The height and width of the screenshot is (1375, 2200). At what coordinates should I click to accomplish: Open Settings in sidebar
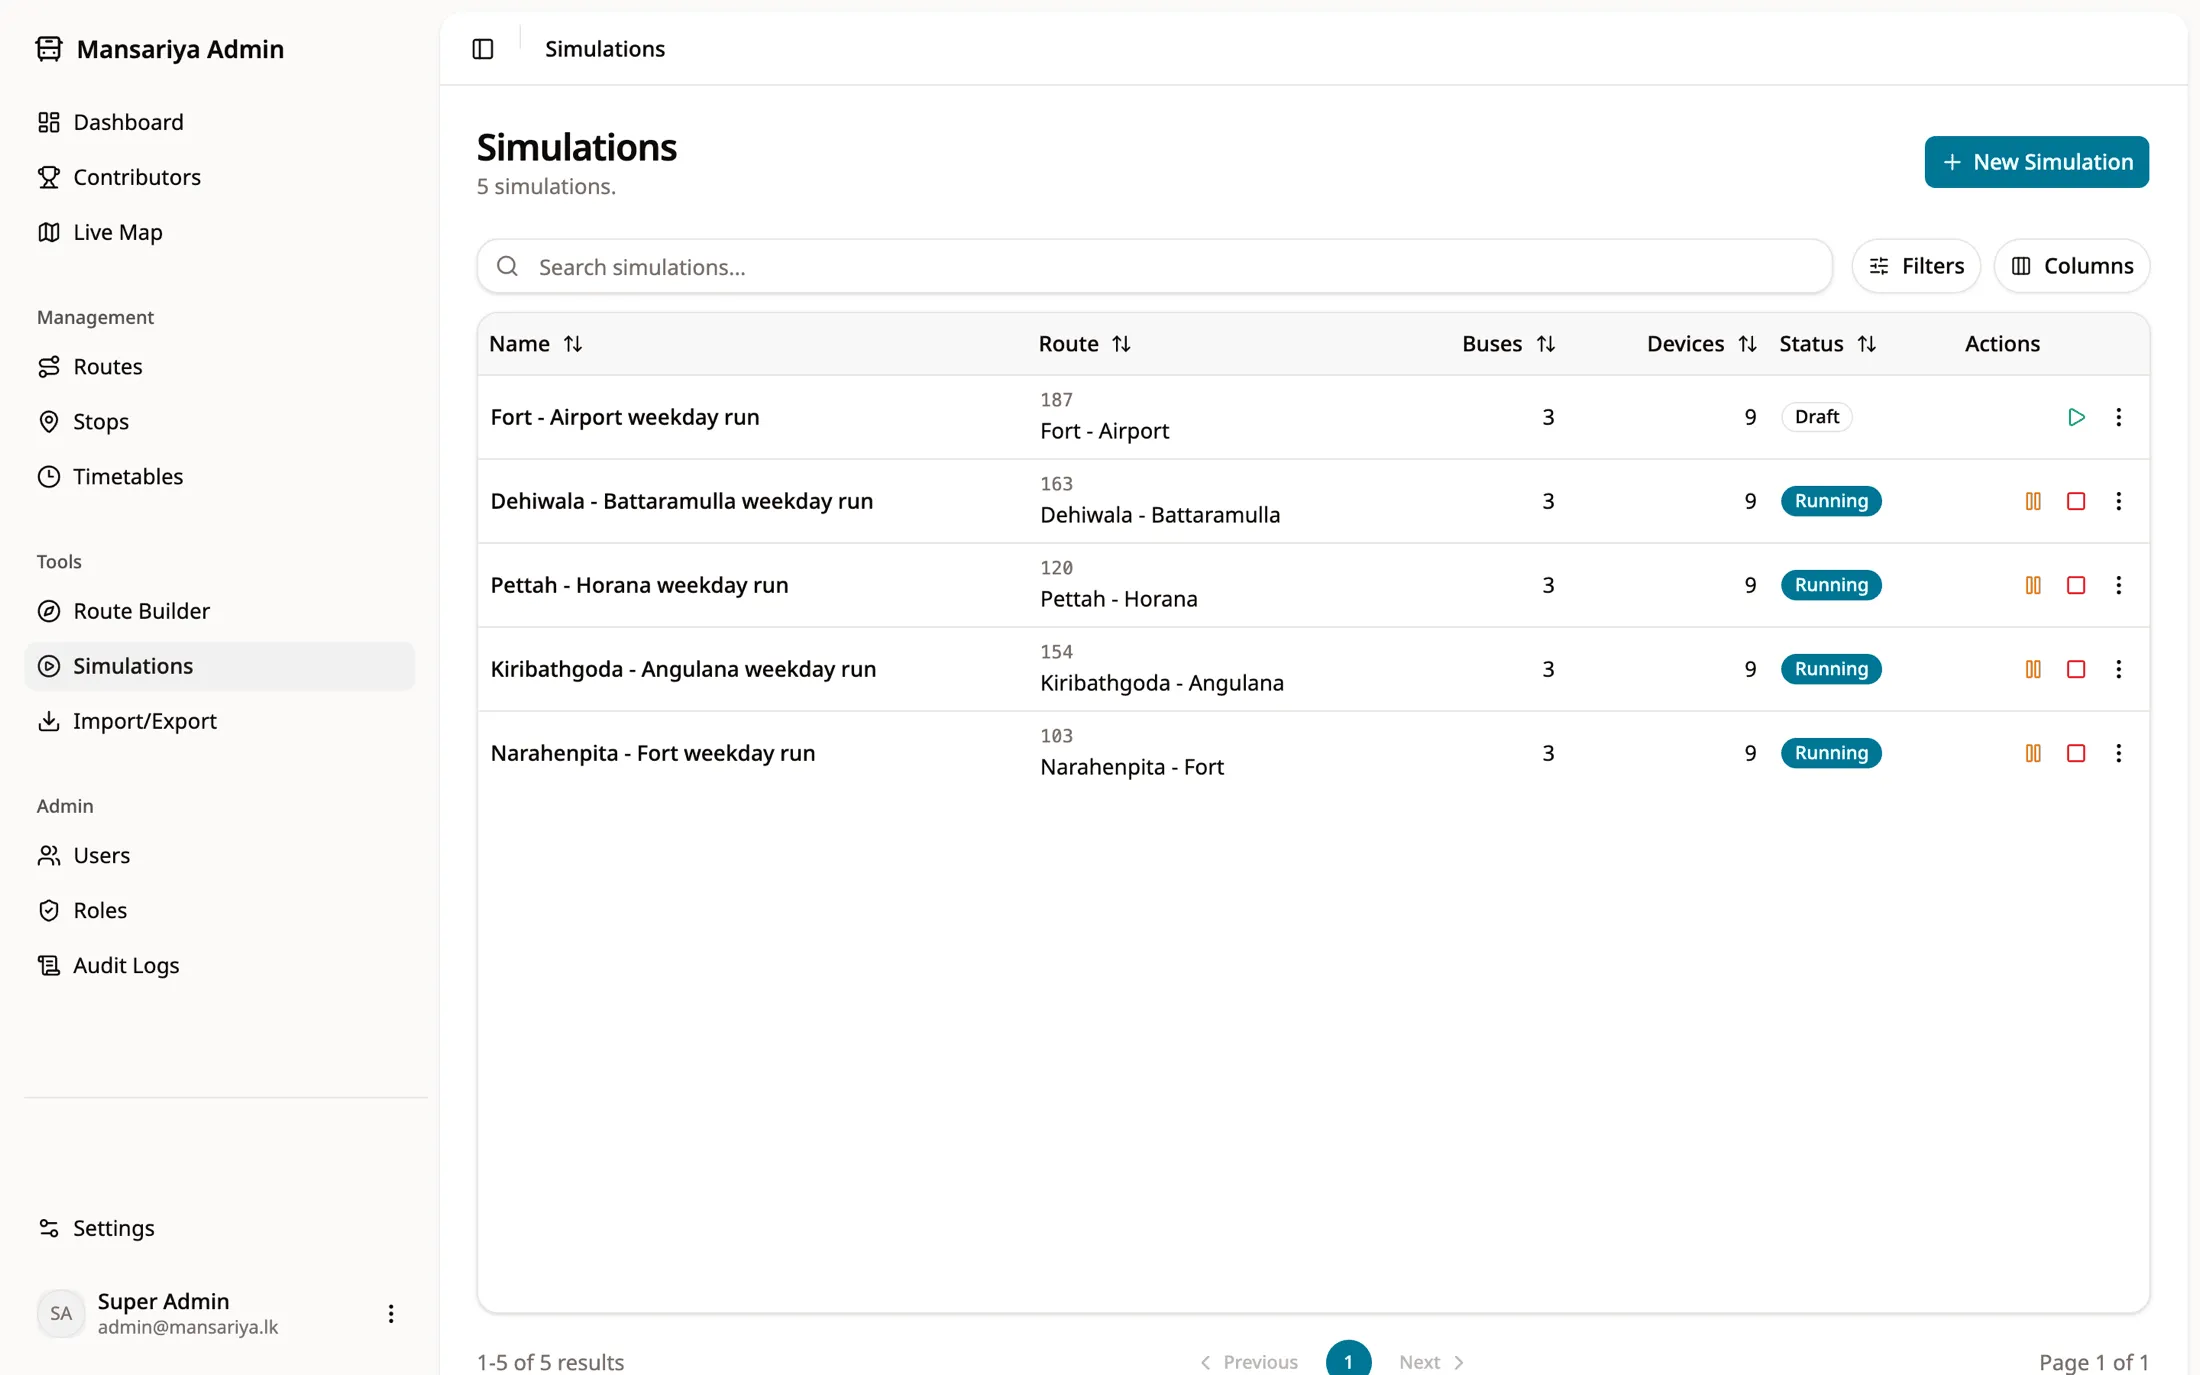220,1228
